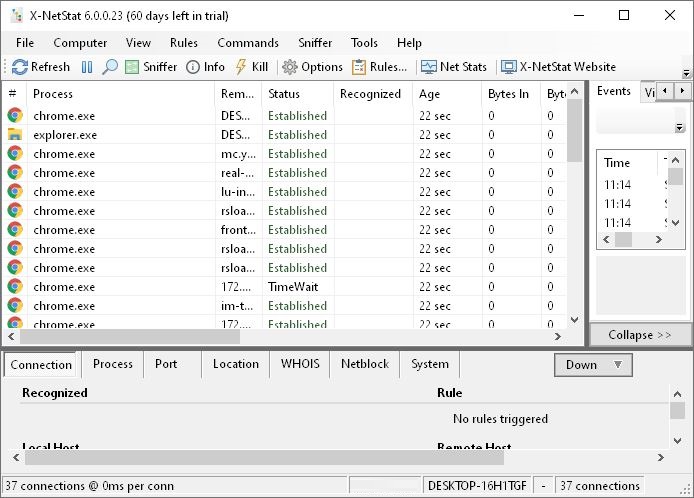This screenshot has width=694, height=498.
Task: Click Chrome icon of the mc.y... row
Action: click(15, 154)
